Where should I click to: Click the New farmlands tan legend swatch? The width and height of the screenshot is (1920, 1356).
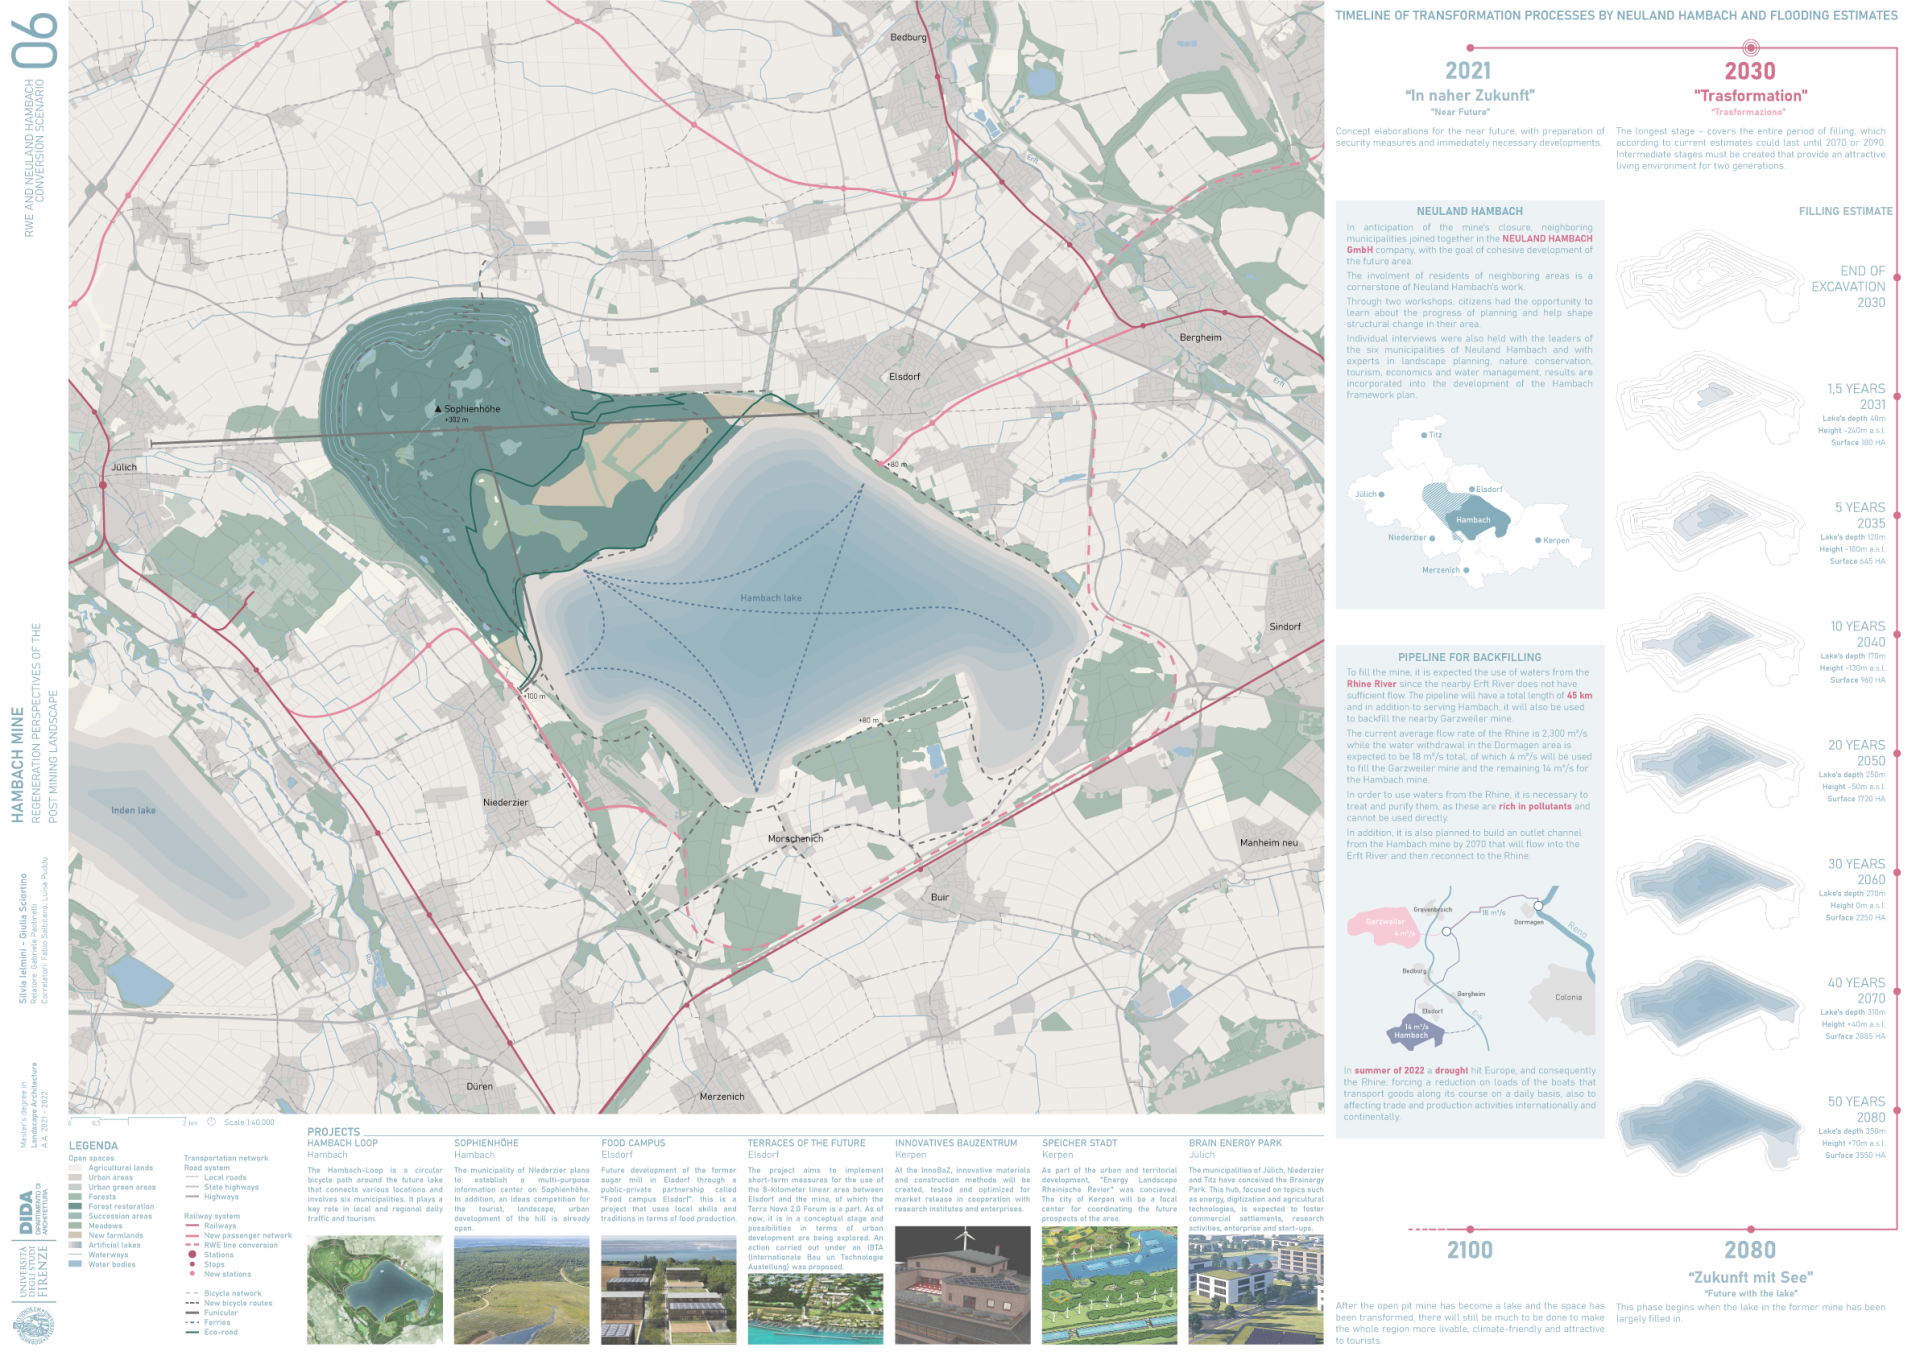tap(75, 1235)
